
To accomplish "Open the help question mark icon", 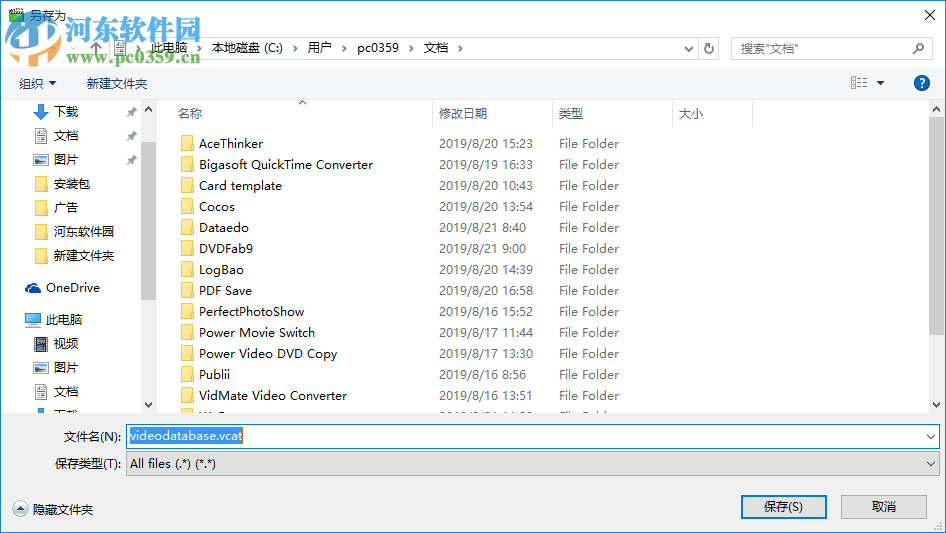I will 921,83.
